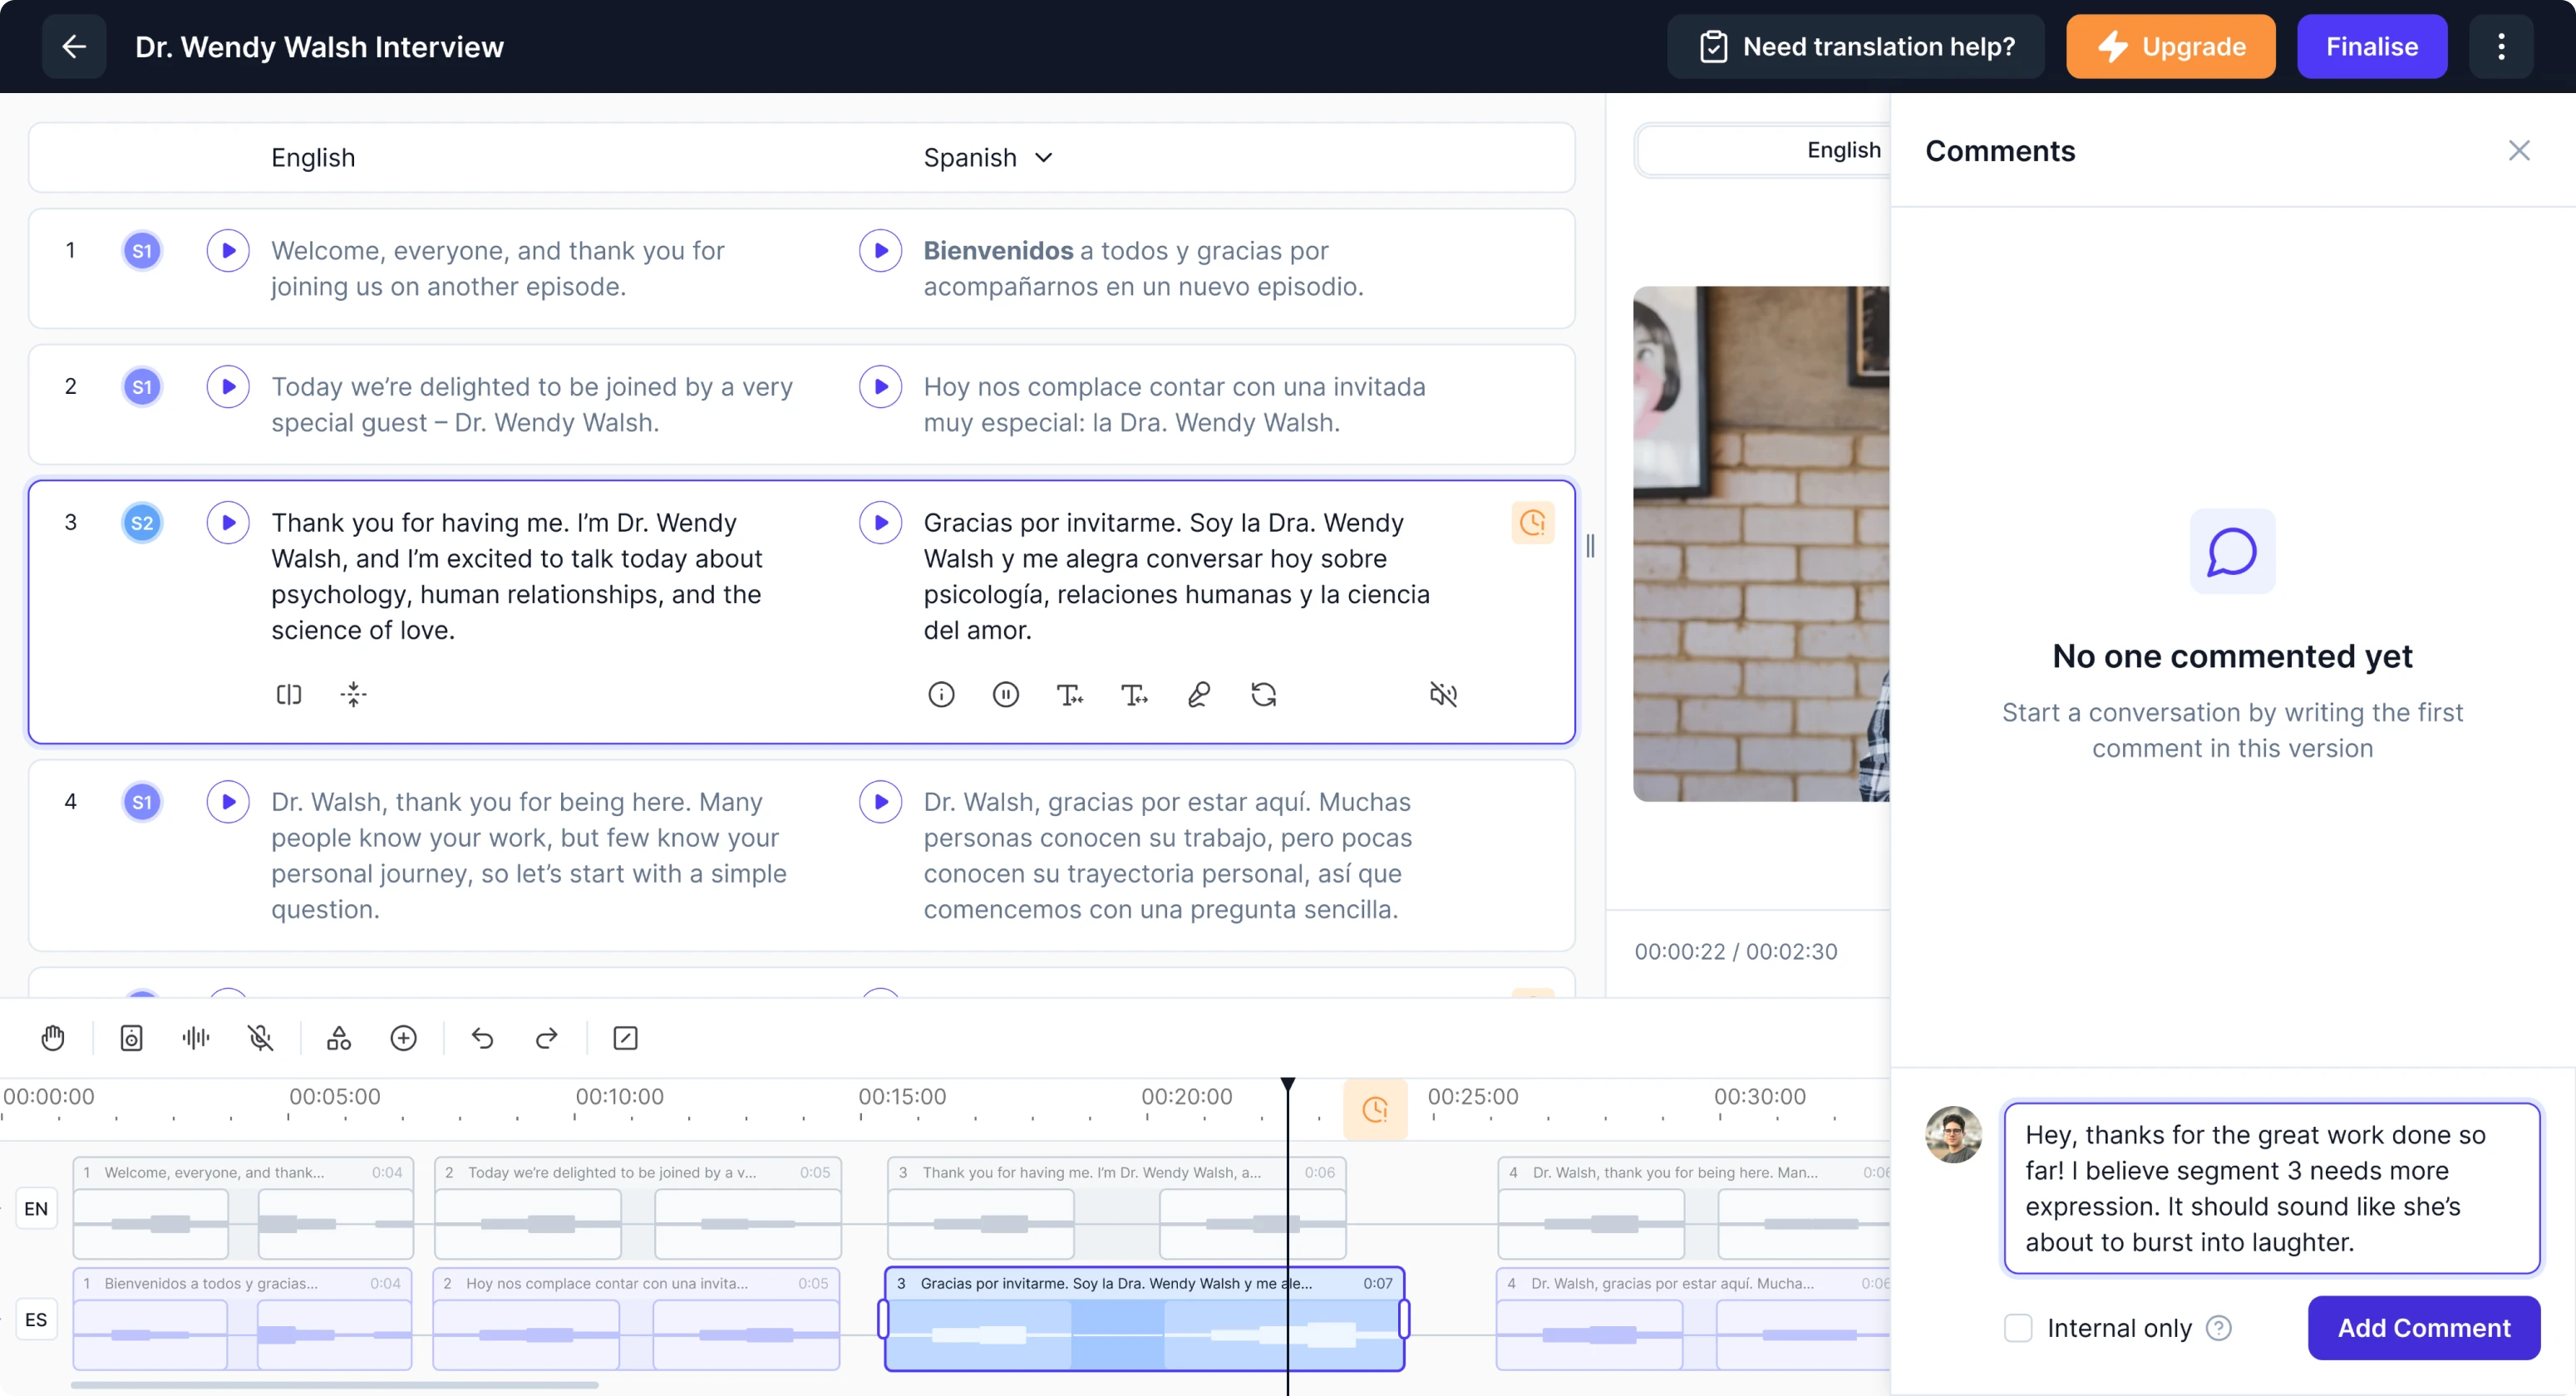
Task: Enable the Internal only checkbox
Action: (2018, 1328)
